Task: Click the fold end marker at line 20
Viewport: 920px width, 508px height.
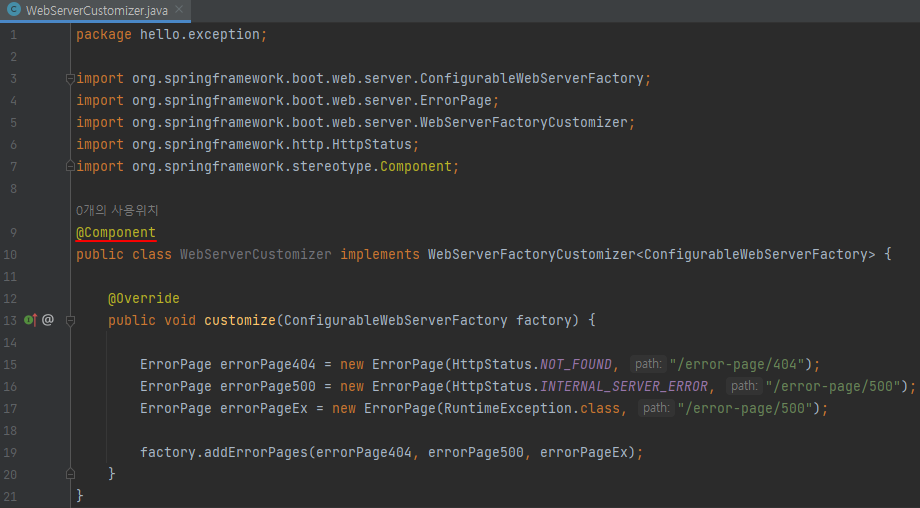Action: coord(70,474)
